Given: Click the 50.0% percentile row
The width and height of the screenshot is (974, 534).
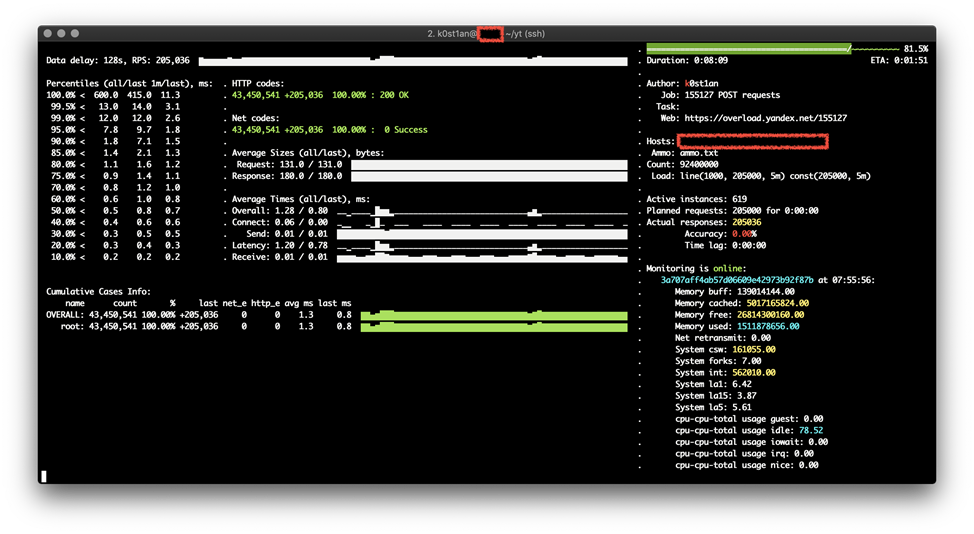Looking at the screenshot, I should click(116, 210).
